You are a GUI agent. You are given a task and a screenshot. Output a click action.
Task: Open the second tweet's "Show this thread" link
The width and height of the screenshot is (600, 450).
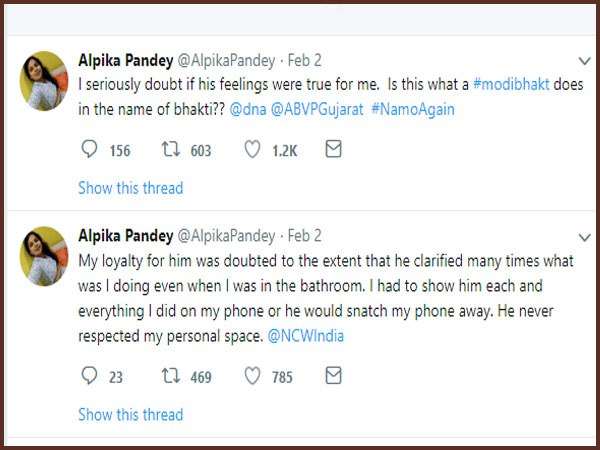(130, 414)
